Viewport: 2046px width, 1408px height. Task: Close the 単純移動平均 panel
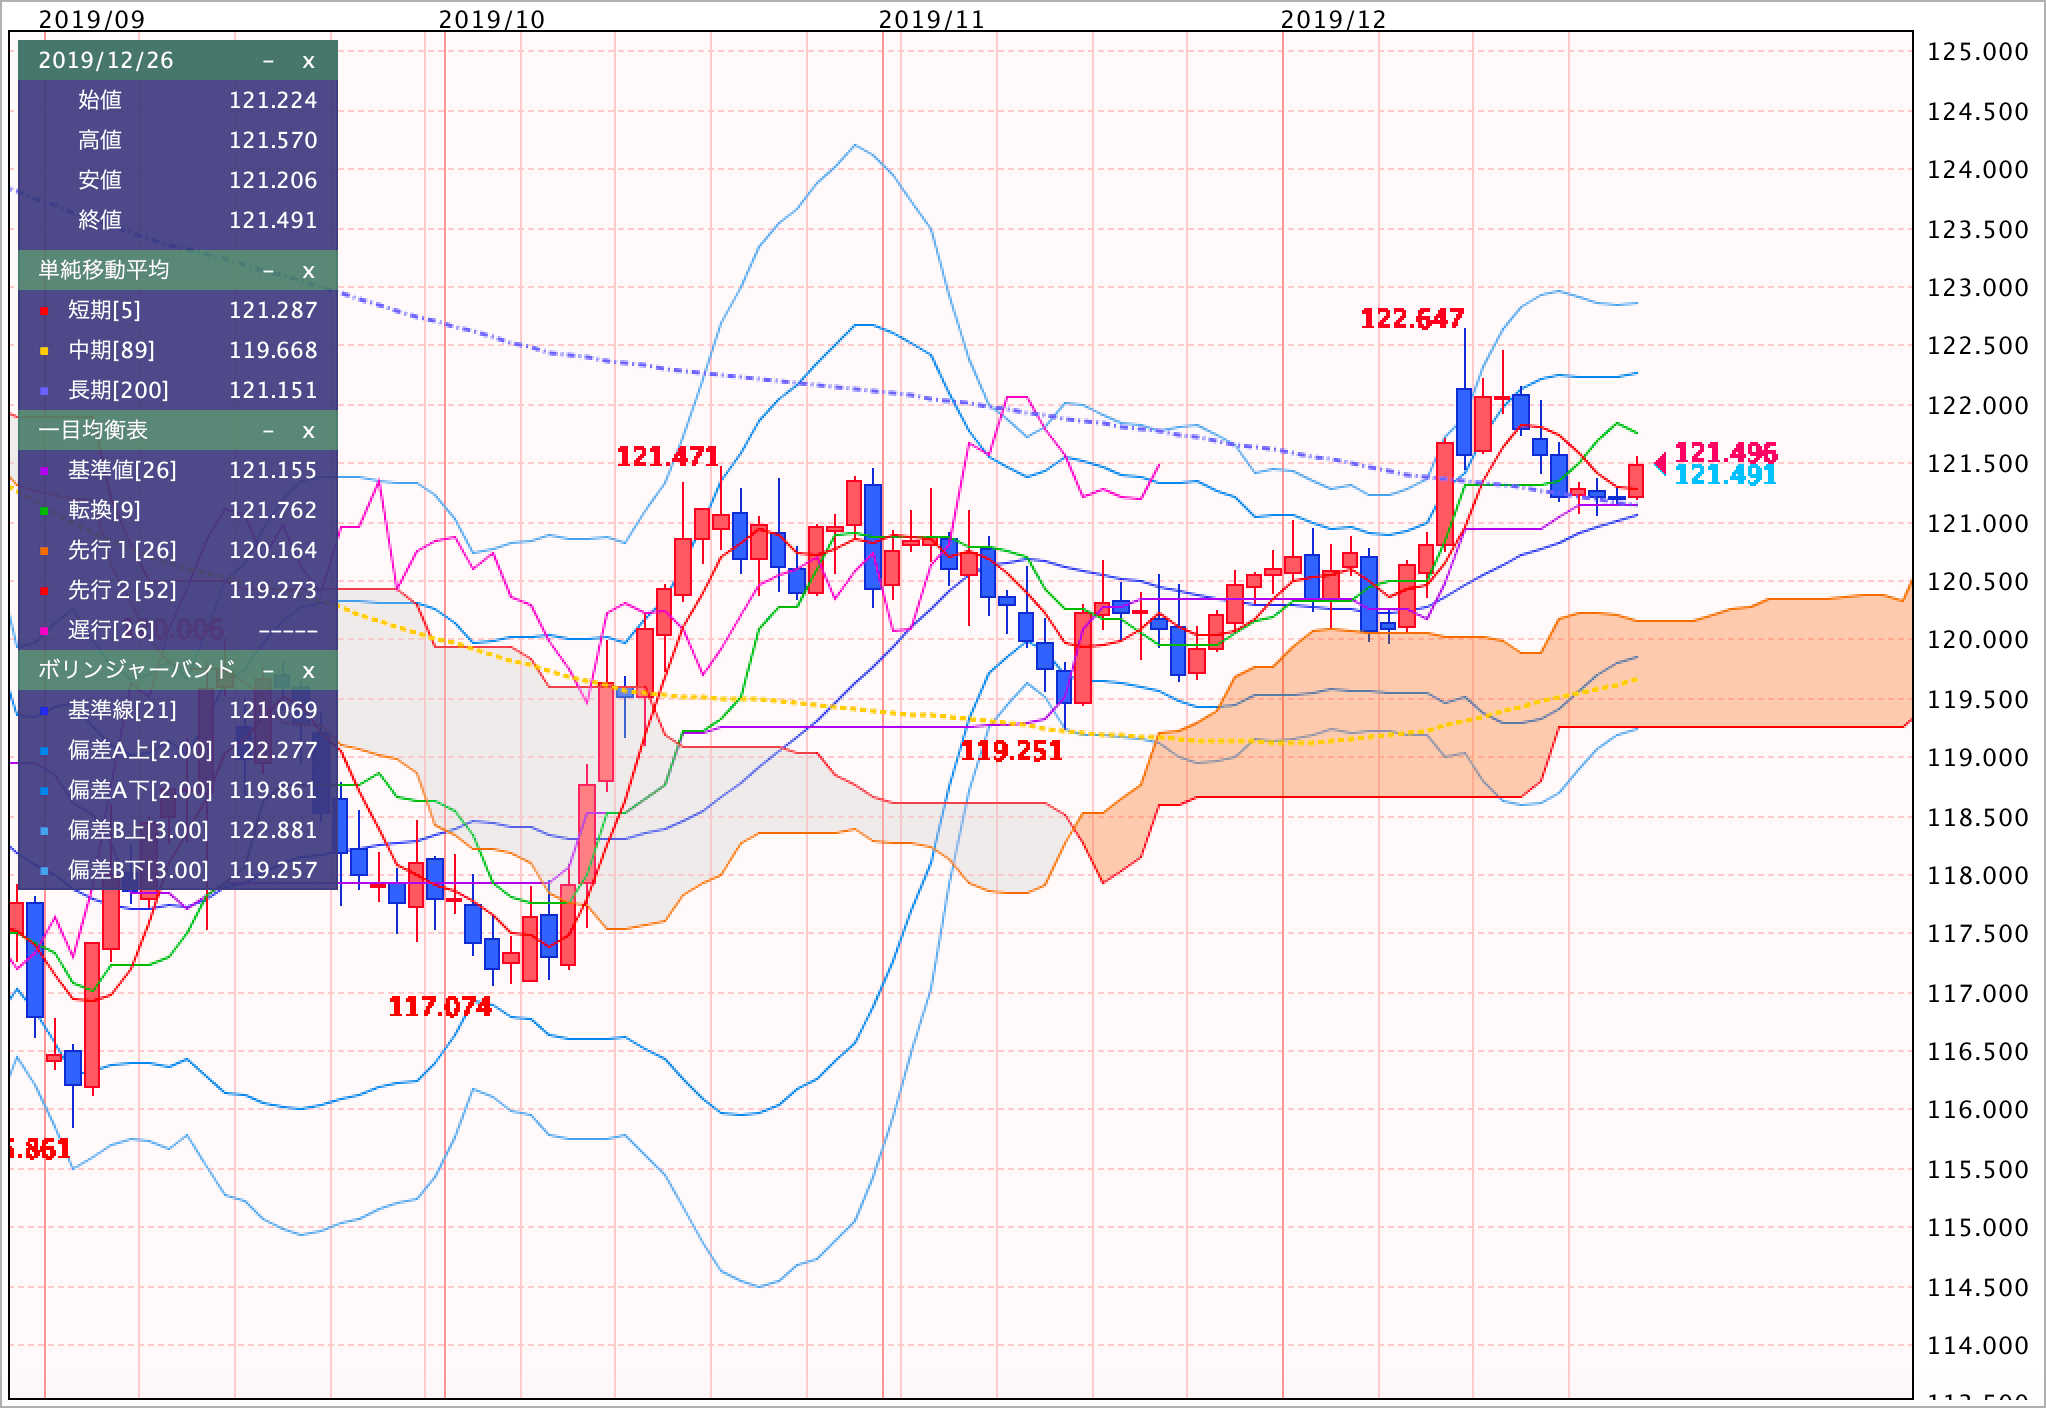(308, 271)
